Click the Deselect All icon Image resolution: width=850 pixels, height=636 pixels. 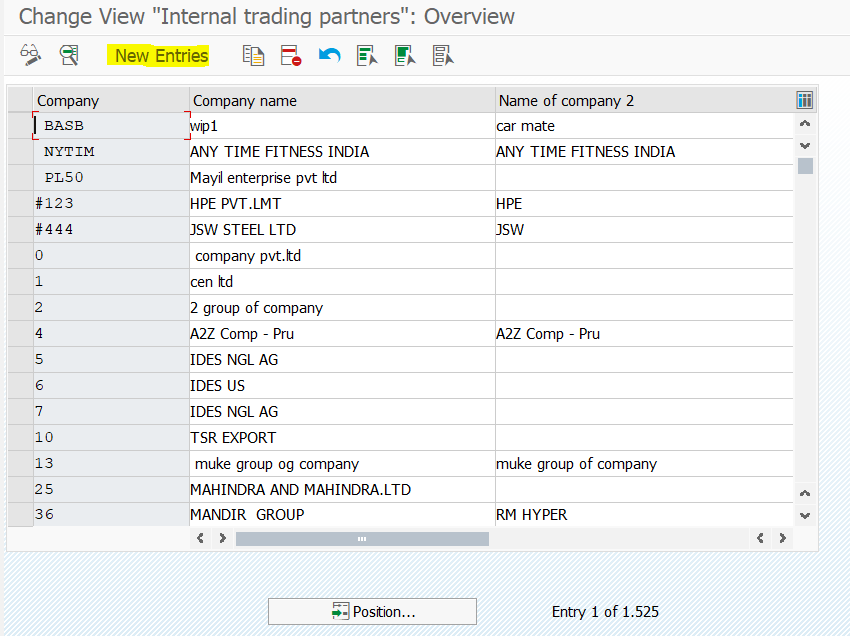[x=443, y=55]
